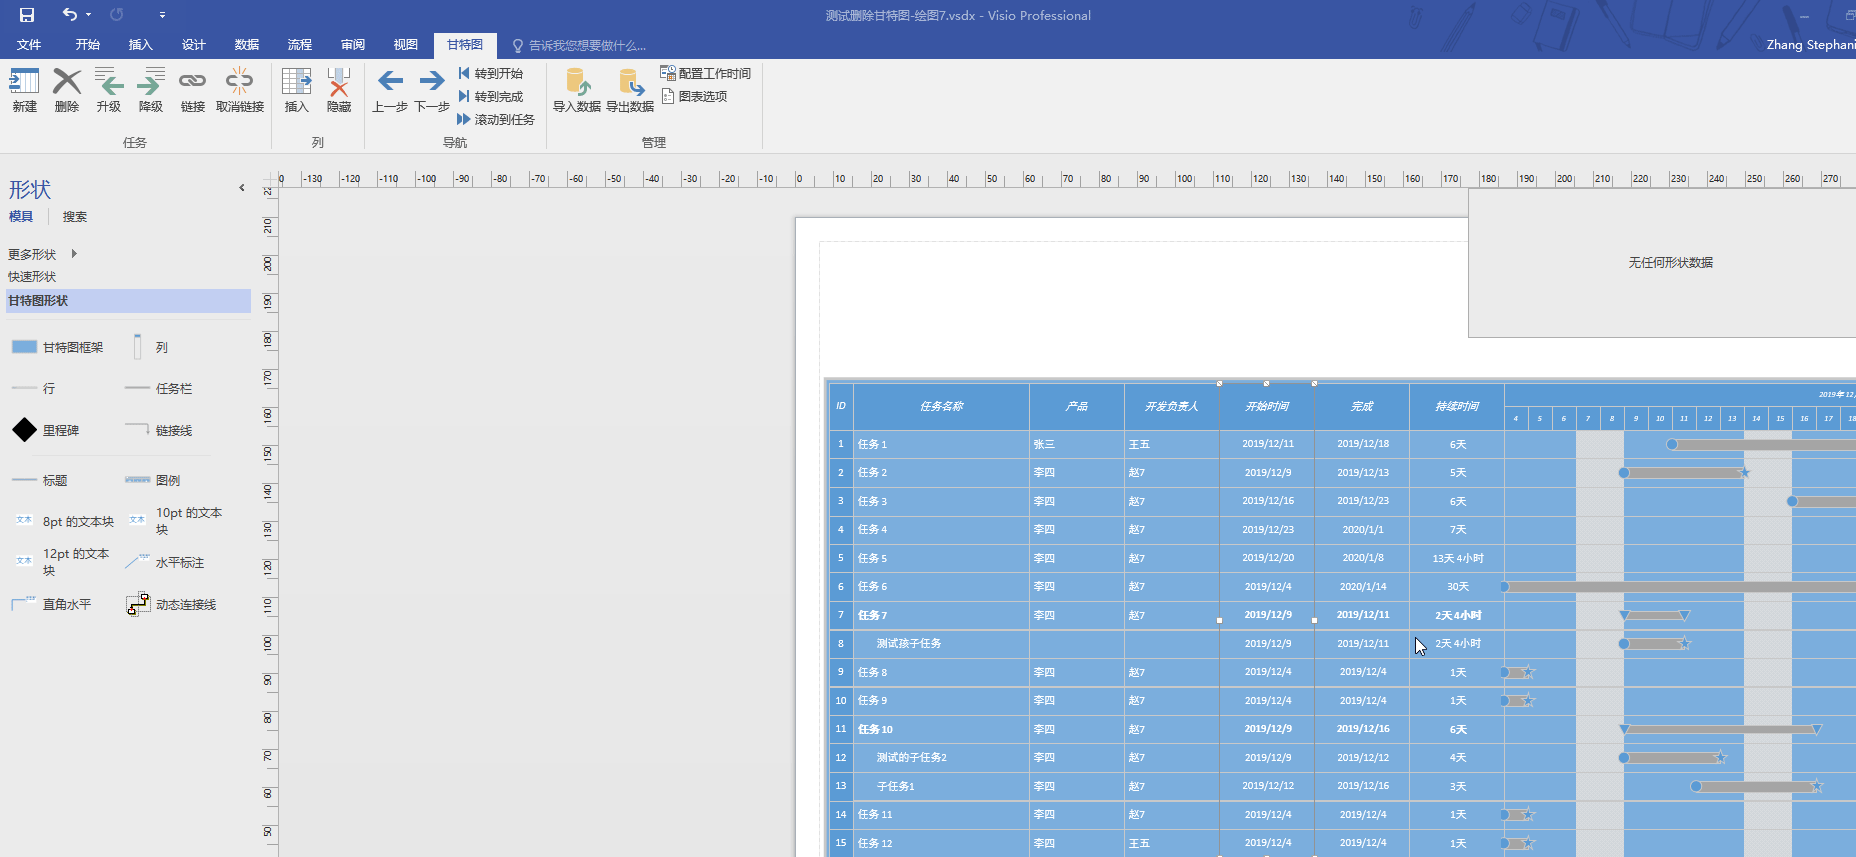The height and width of the screenshot is (857, 1856).
Task: Select the 标题 (Title) shape
Action: (x=40, y=480)
